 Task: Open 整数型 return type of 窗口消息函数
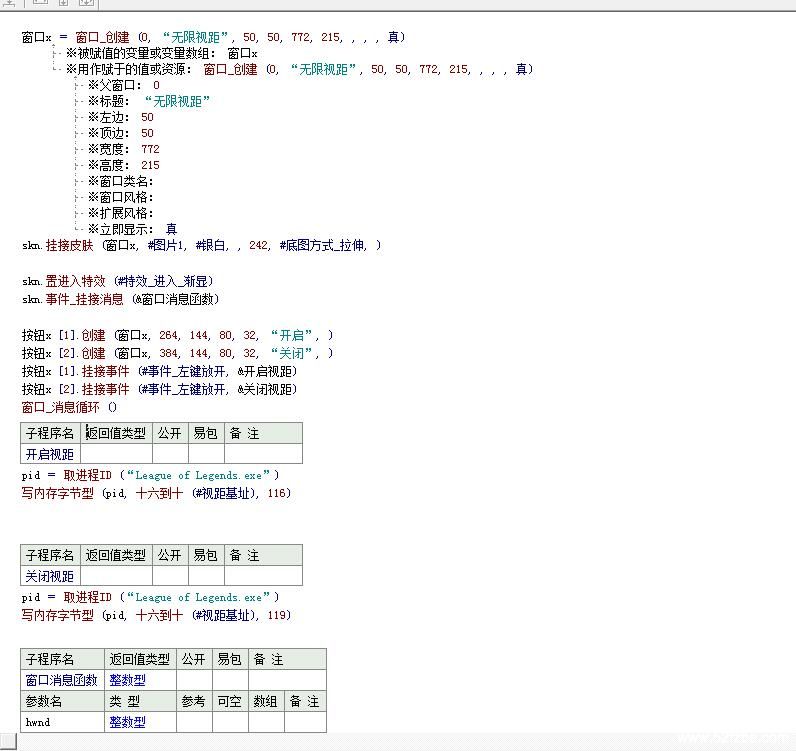click(x=127, y=680)
